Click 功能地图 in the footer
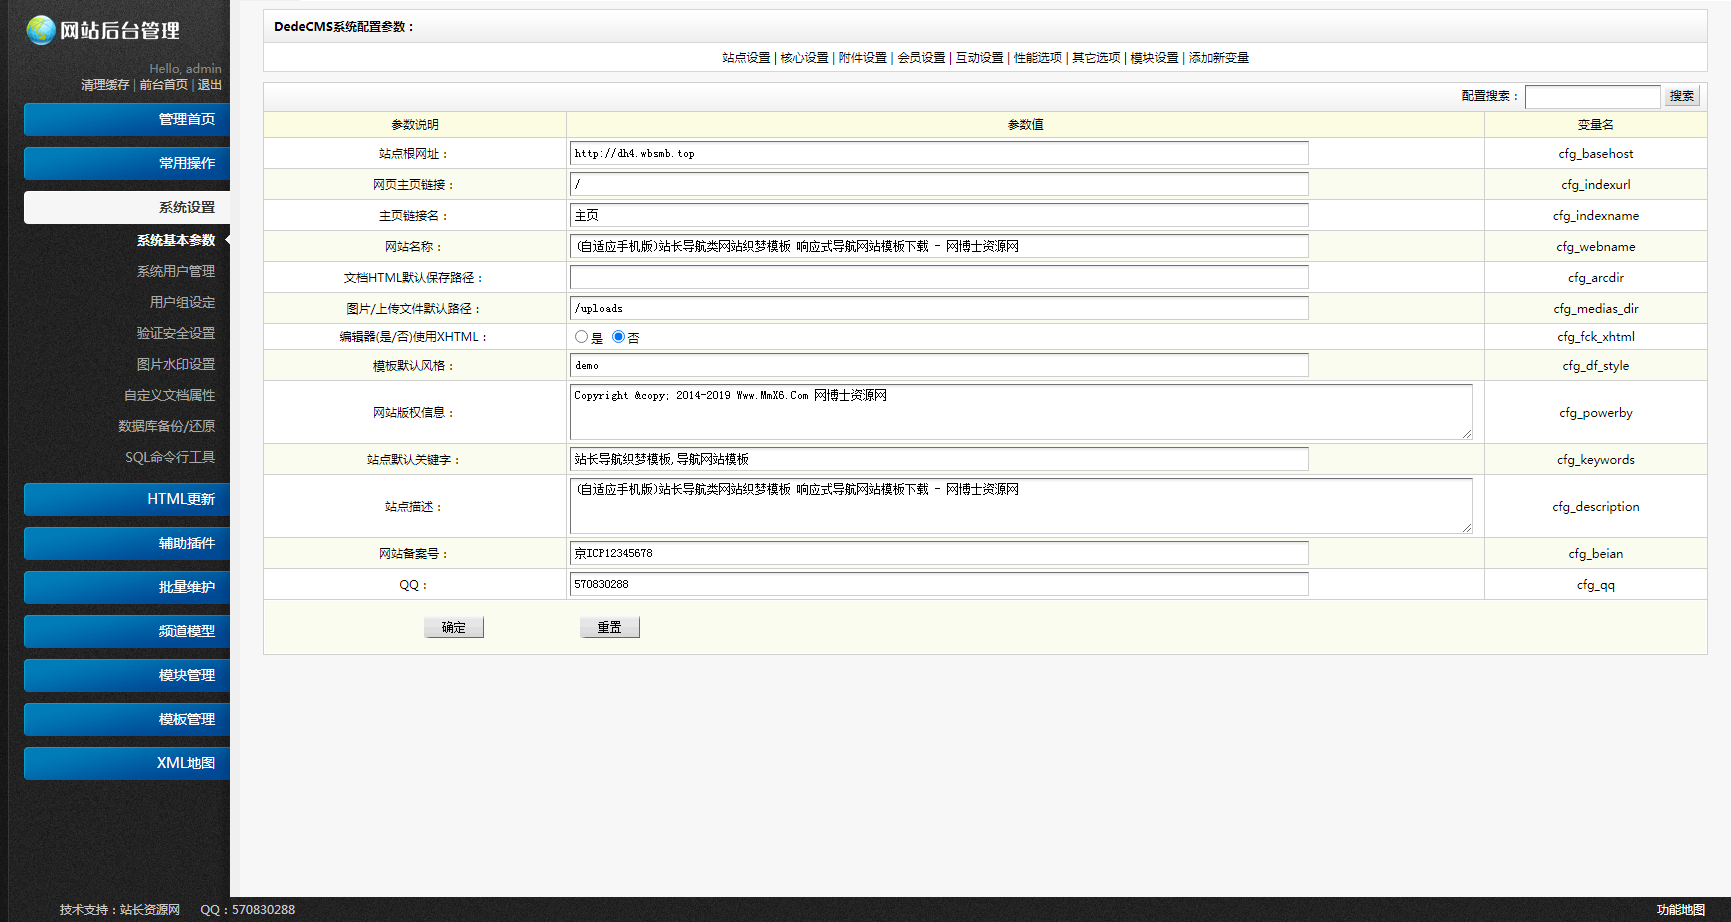 (x=1681, y=910)
